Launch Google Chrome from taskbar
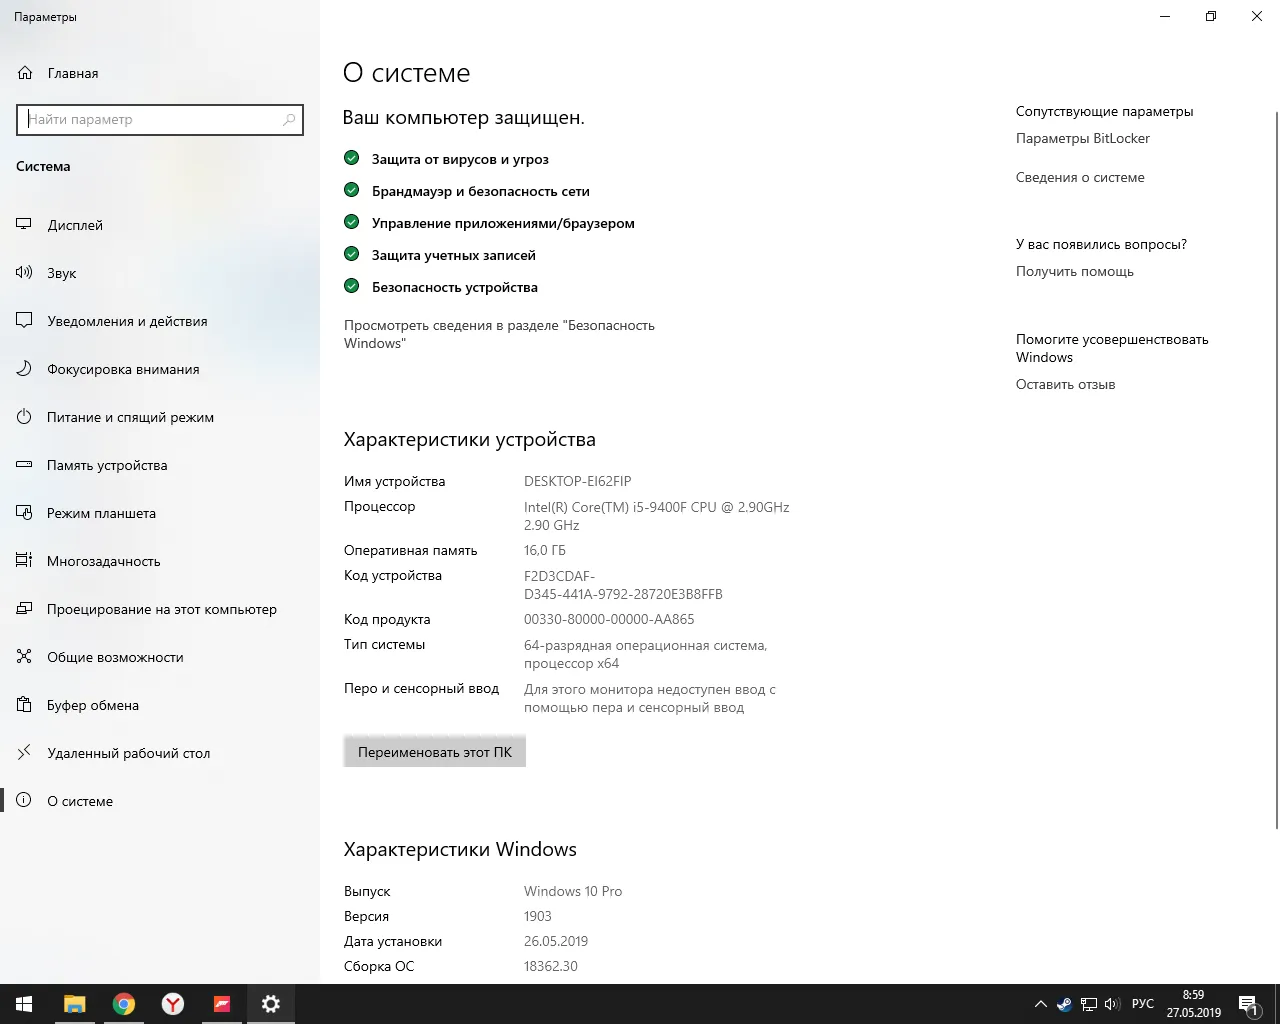The width and height of the screenshot is (1280, 1024). [123, 1004]
